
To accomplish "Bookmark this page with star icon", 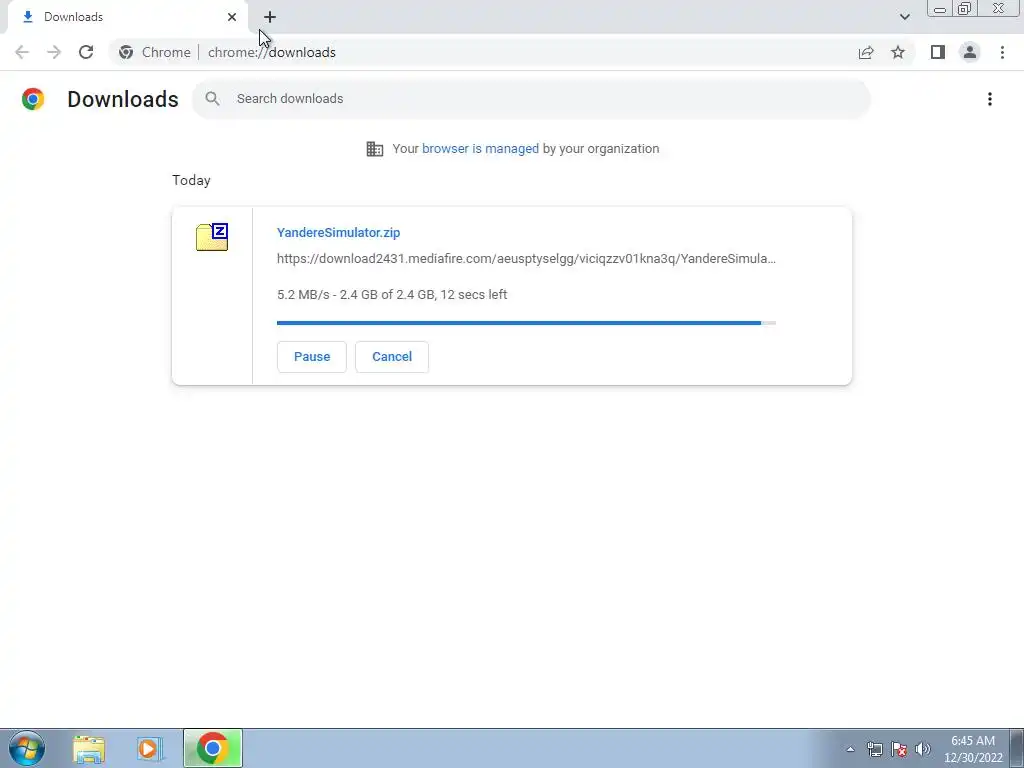I will click(898, 52).
